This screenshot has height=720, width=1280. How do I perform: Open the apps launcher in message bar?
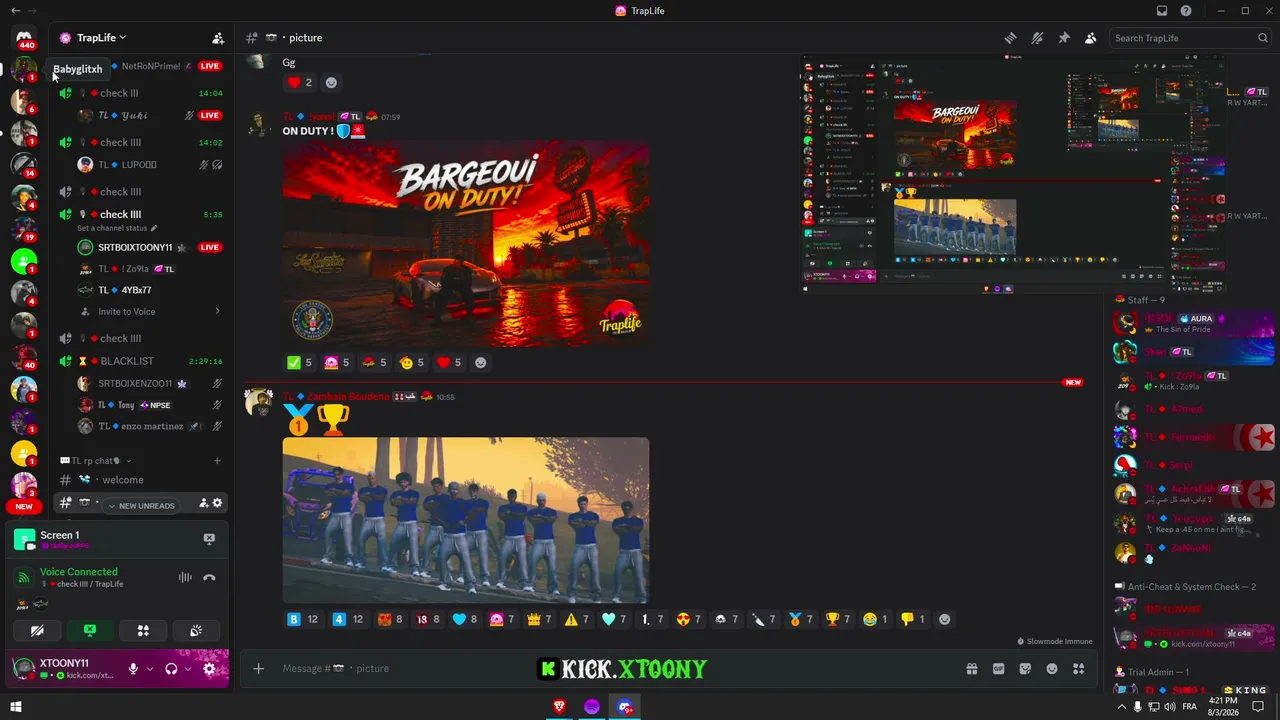click(x=1079, y=669)
